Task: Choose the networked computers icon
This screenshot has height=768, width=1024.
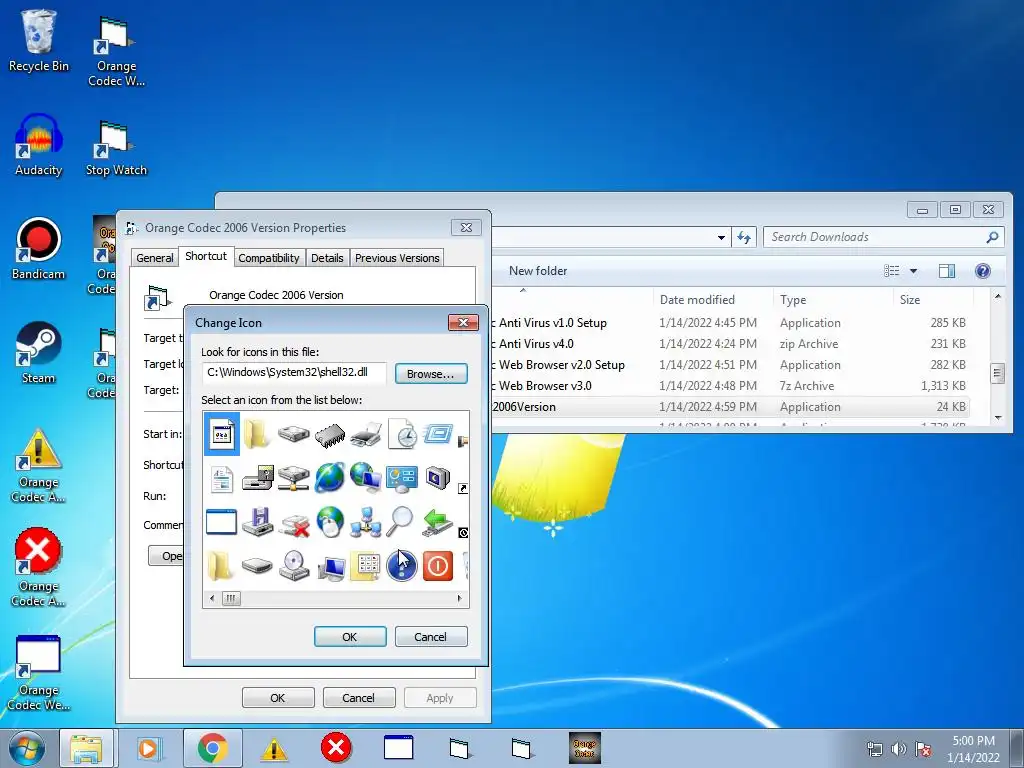Action: 366,522
